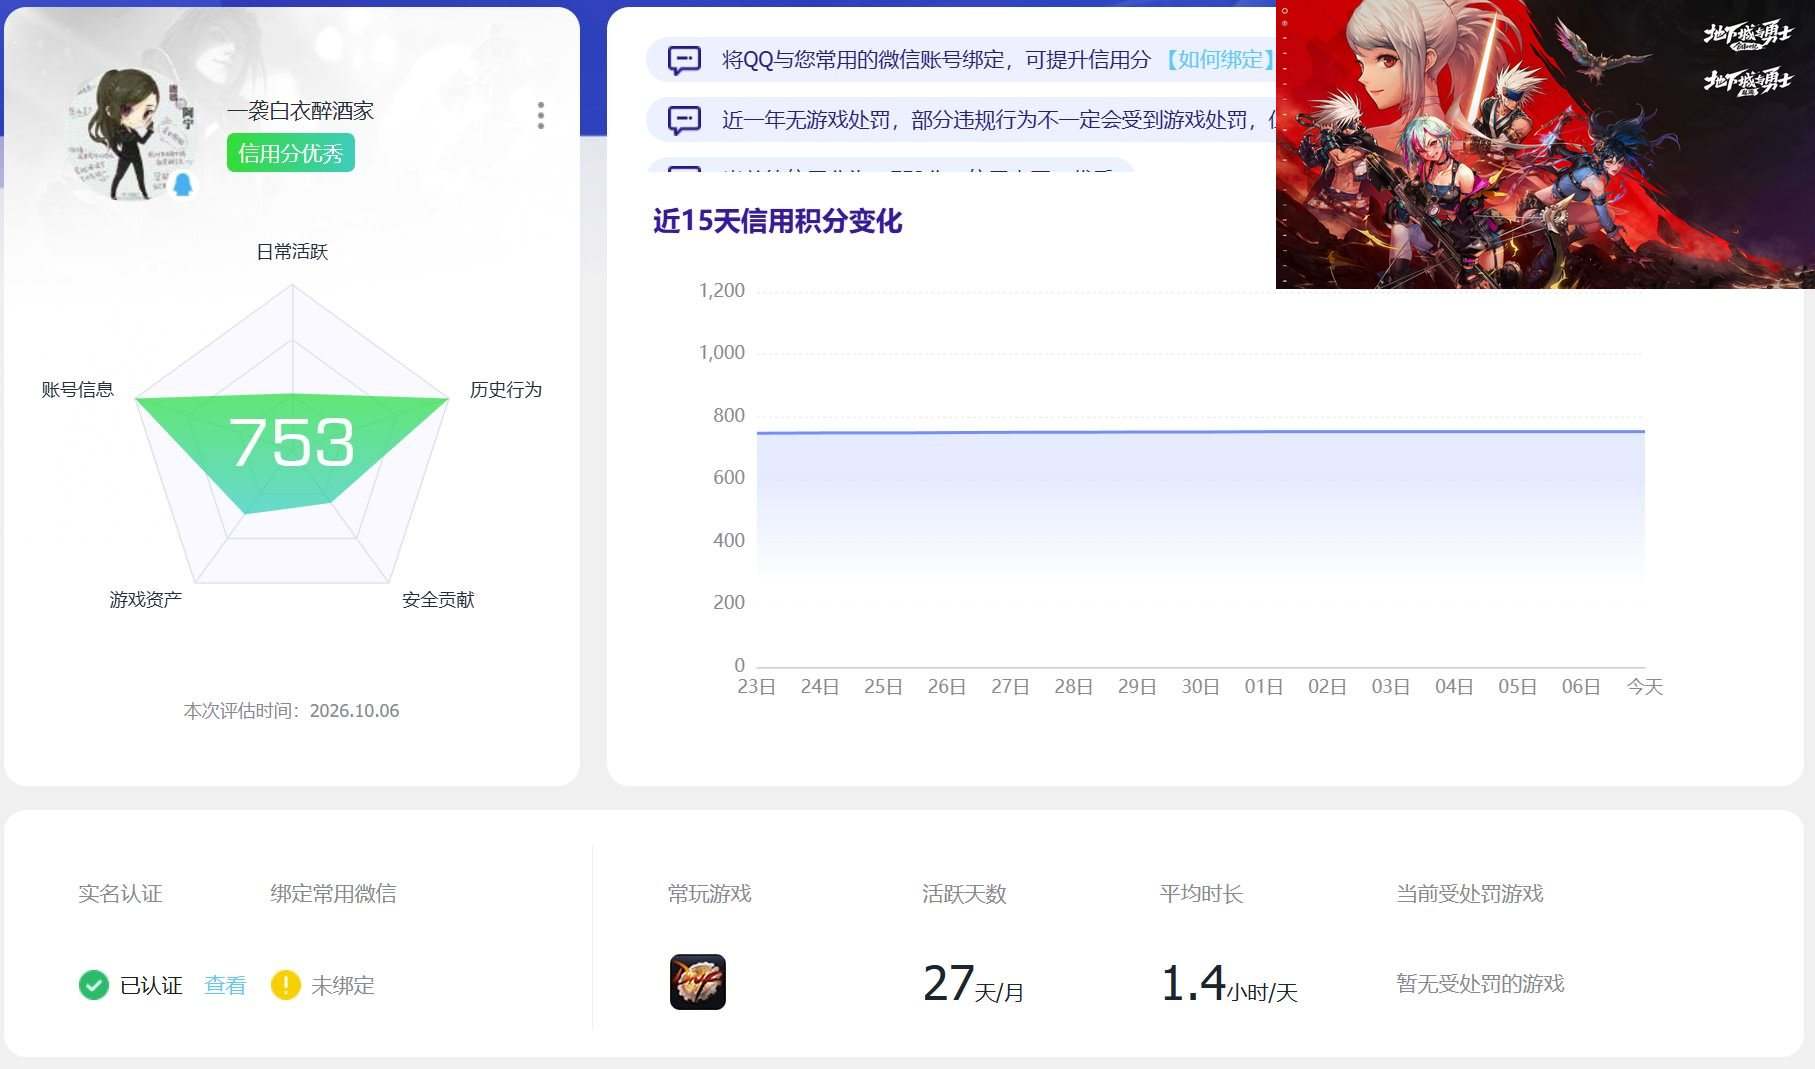Open the 如何绑定 link
The width and height of the screenshot is (1815, 1069).
(1218, 60)
